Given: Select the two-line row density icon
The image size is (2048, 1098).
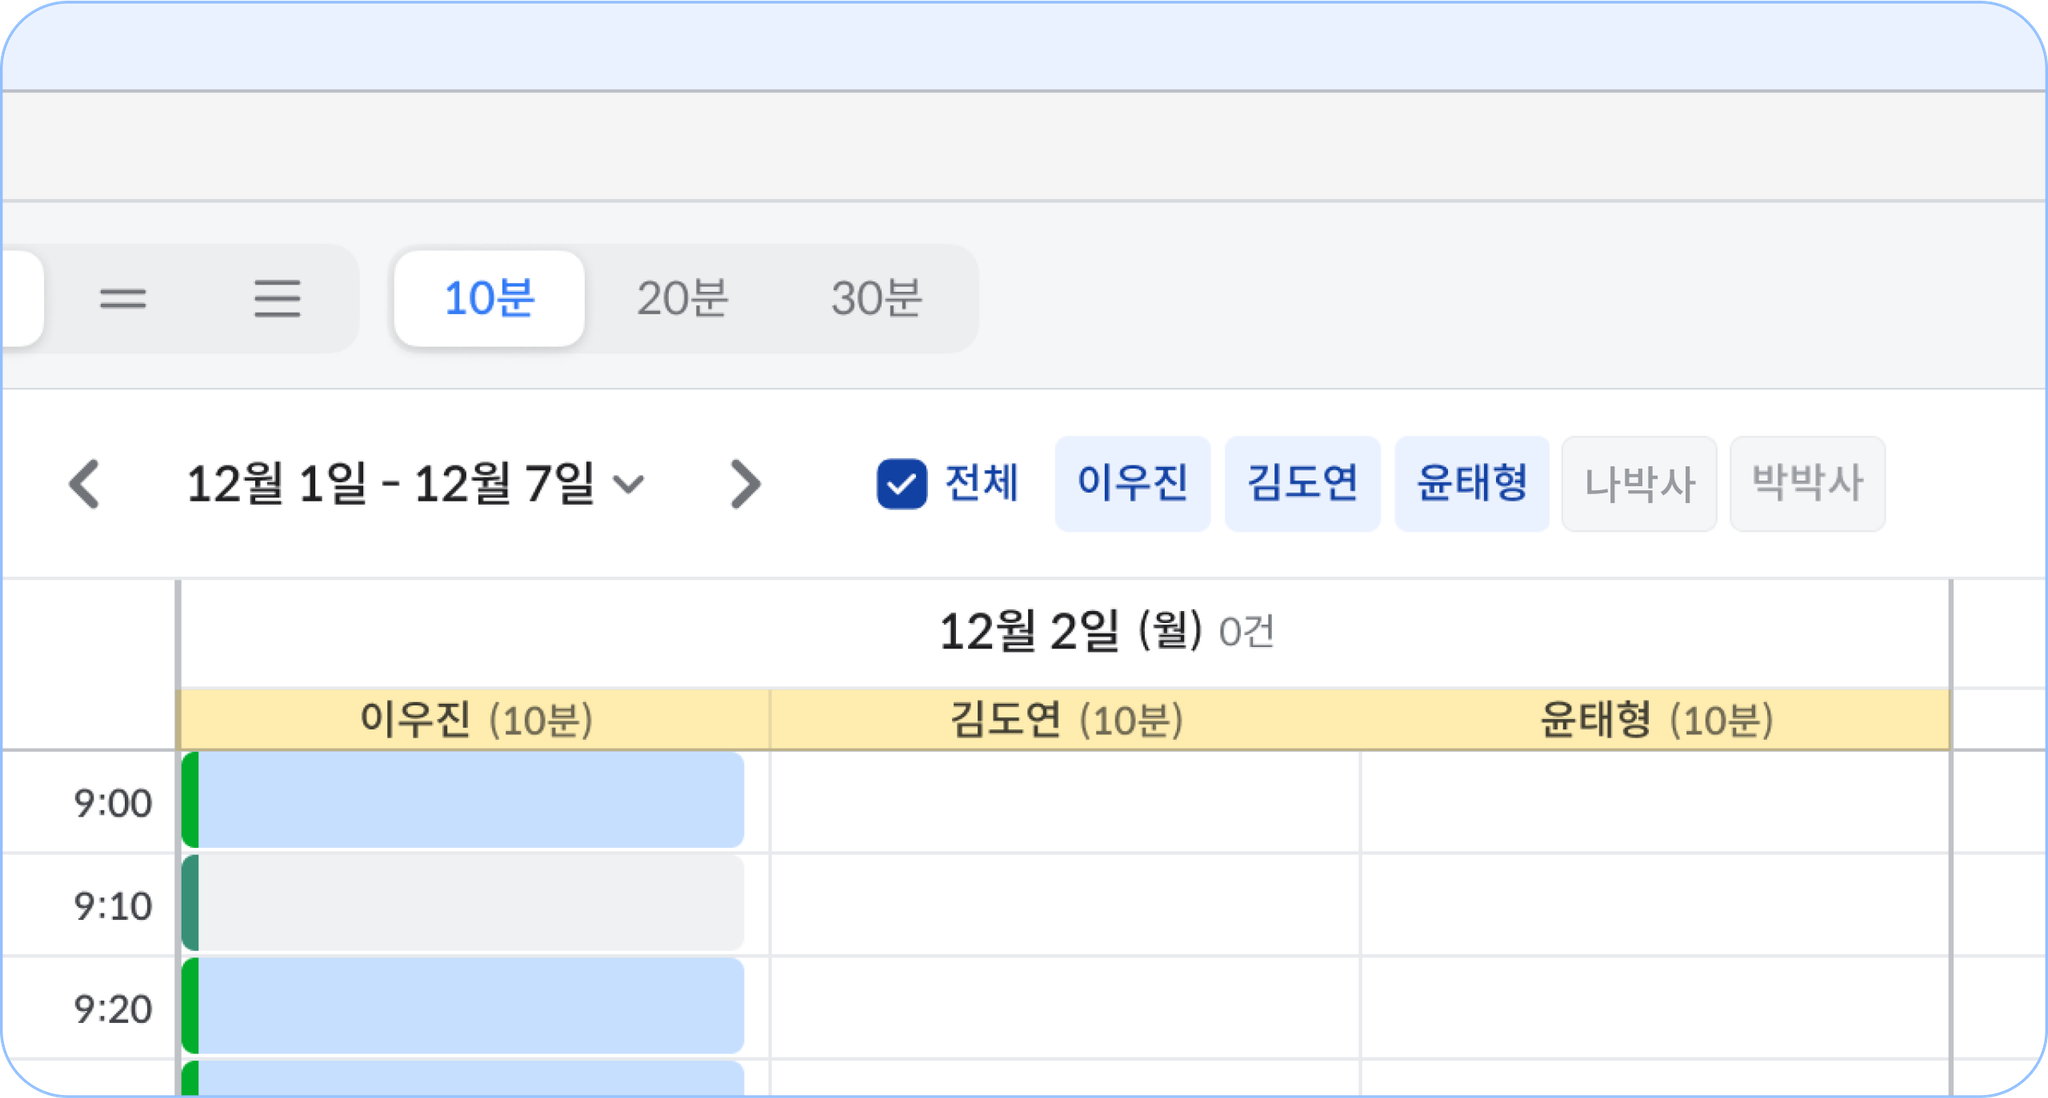Looking at the screenshot, I should tap(123, 299).
